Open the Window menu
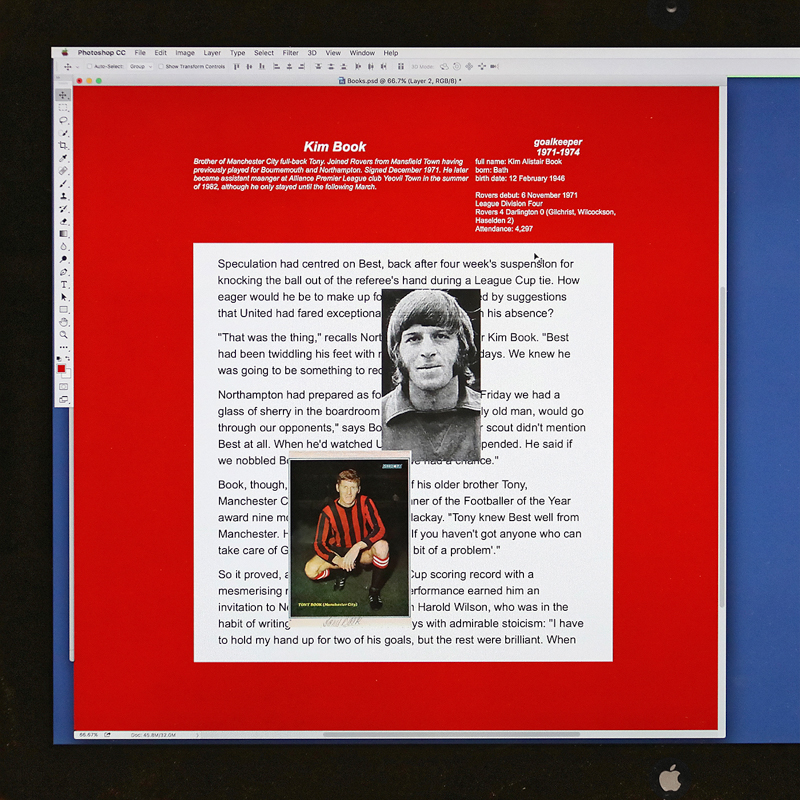This screenshot has width=800, height=800. 362,53
